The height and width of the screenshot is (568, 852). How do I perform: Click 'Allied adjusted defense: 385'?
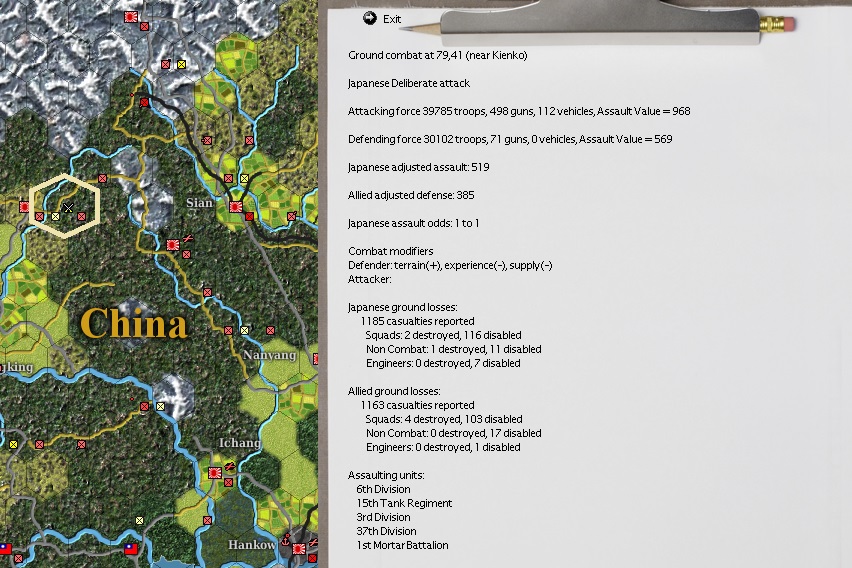411,195
